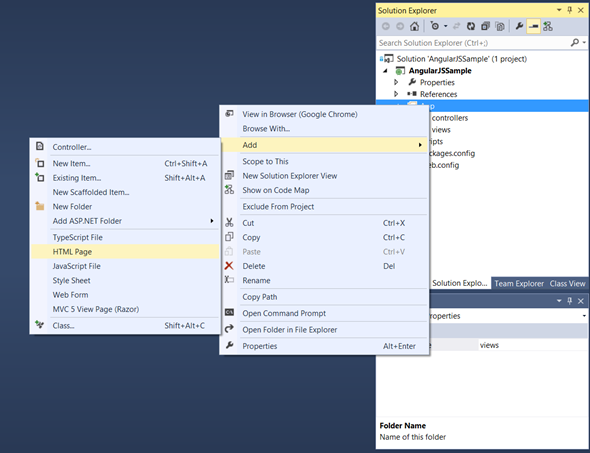Toggle auto-hide pin for Solution Explorer
The height and width of the screenshot is (453, 590).
point(570,10)
